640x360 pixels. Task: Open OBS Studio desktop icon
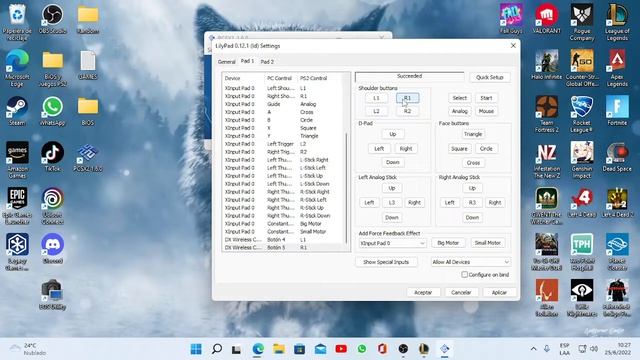coord(52,18)
